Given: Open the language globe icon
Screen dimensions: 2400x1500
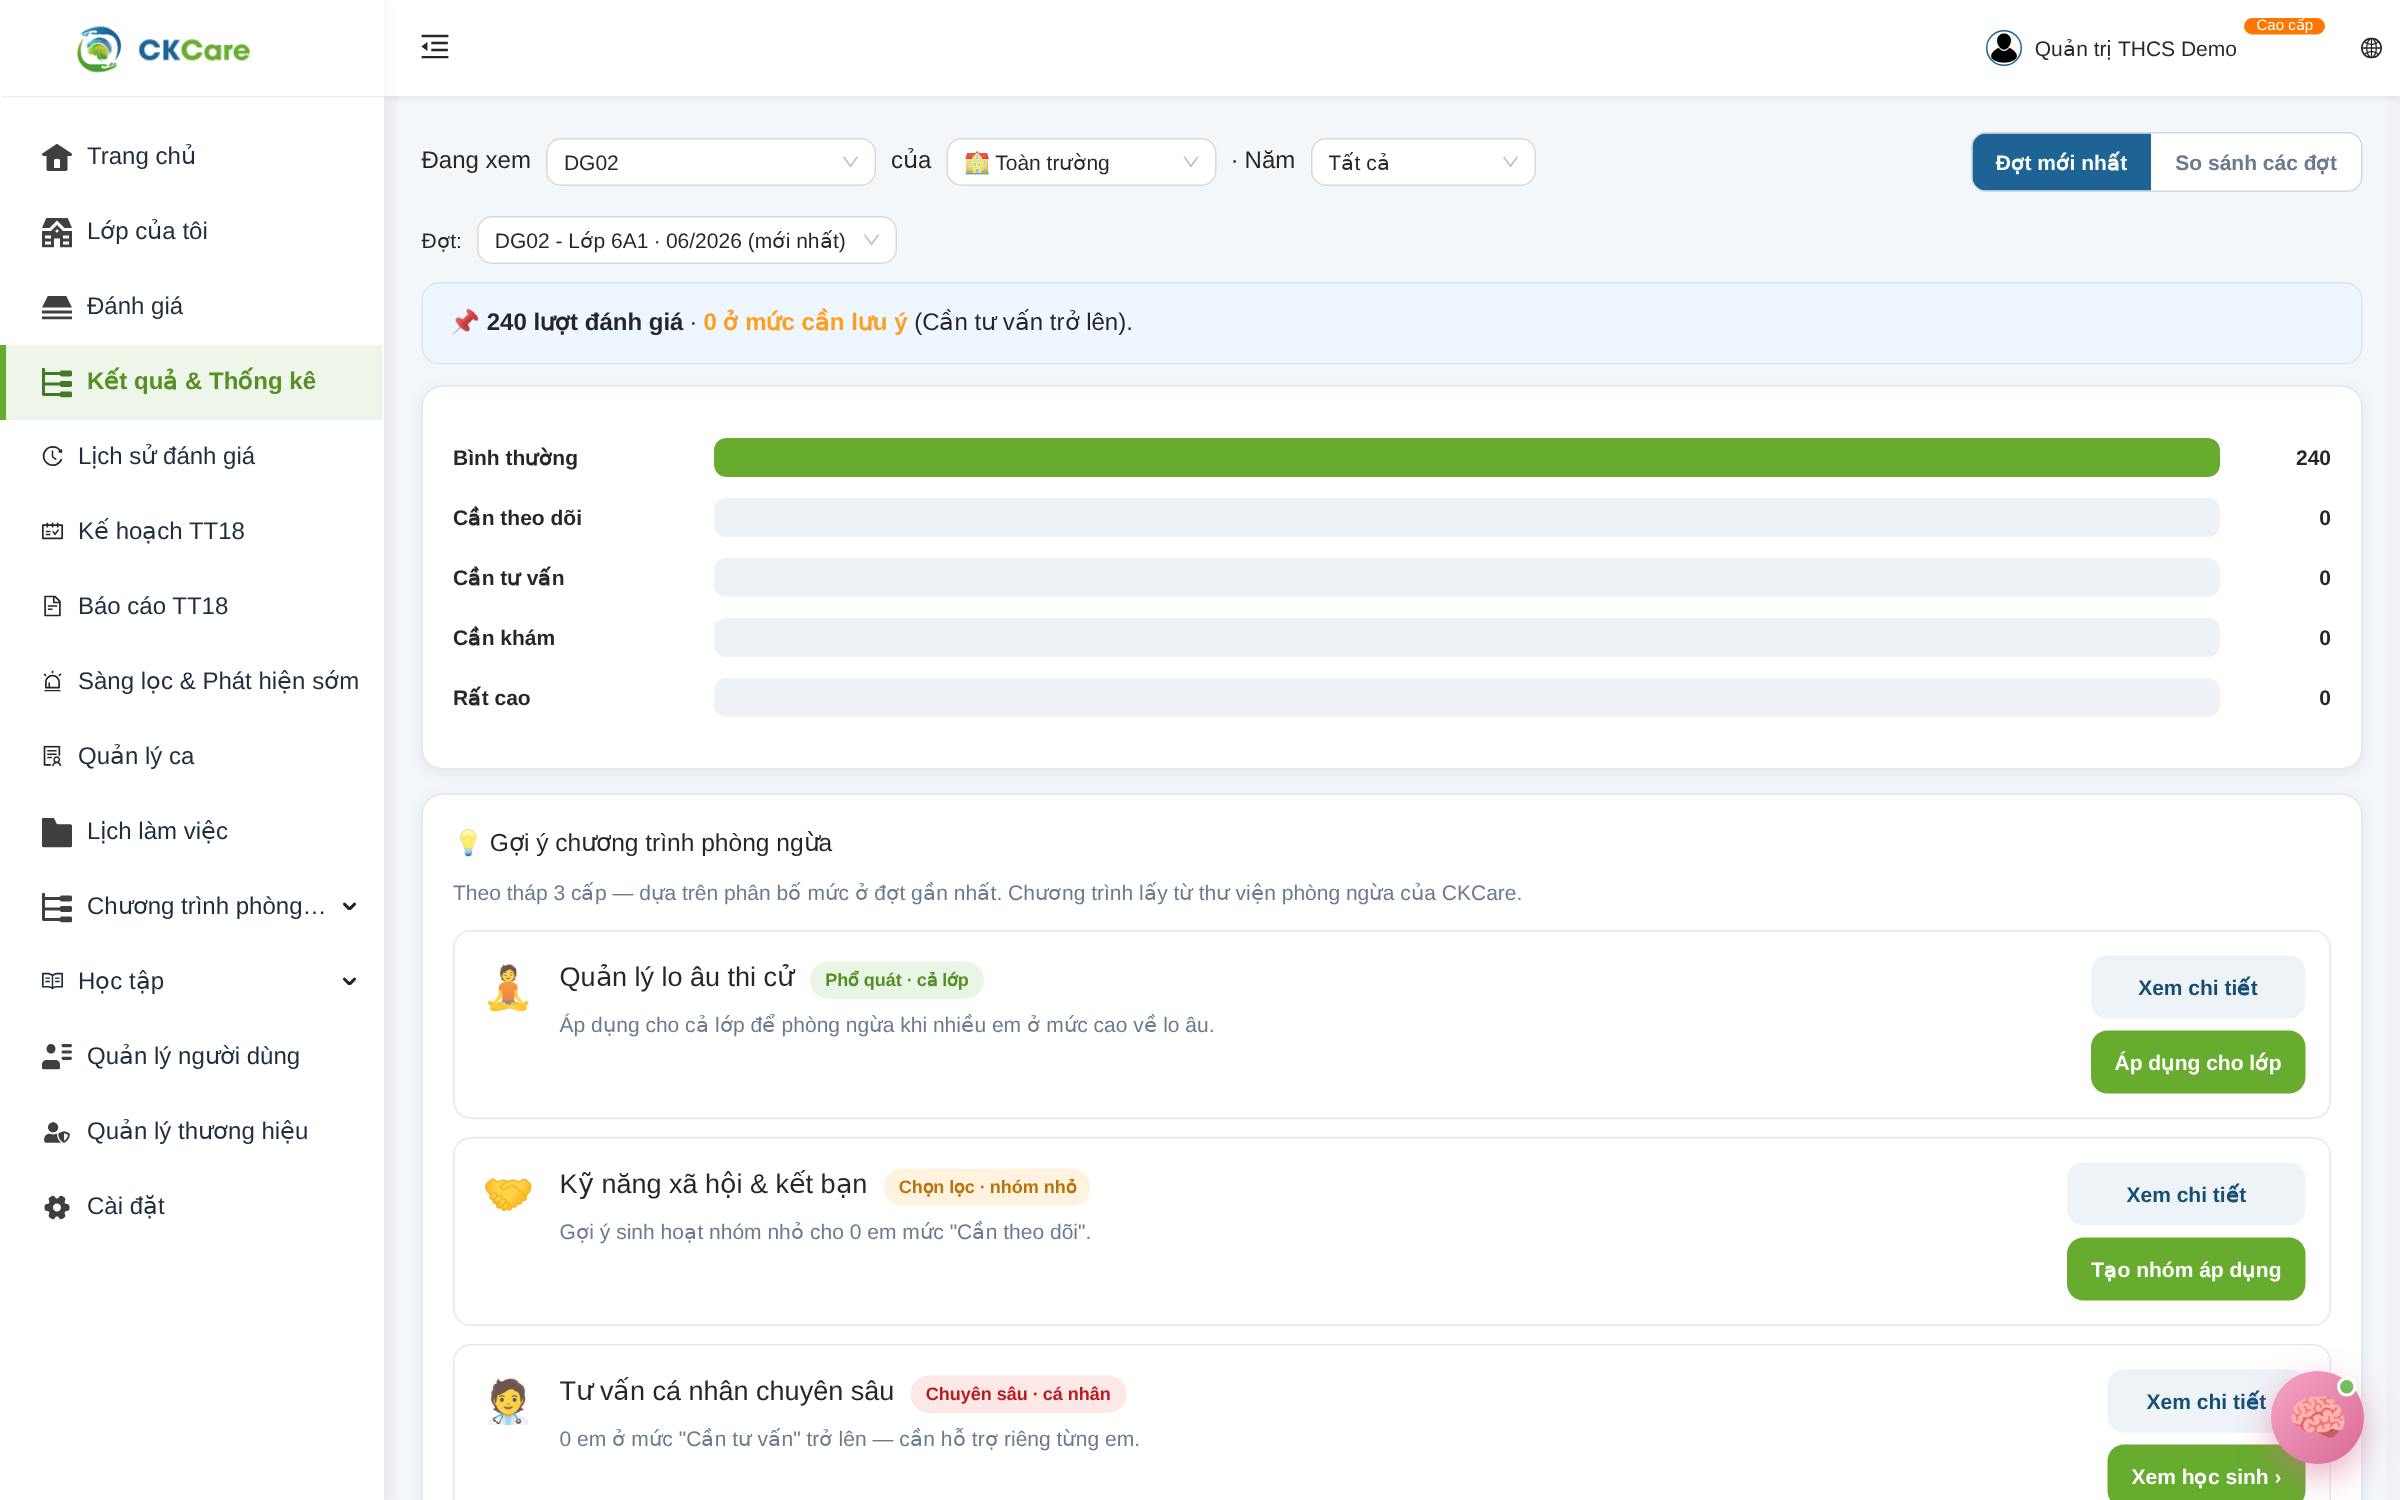Looking at the screenshot, I should pos(2371,48).
